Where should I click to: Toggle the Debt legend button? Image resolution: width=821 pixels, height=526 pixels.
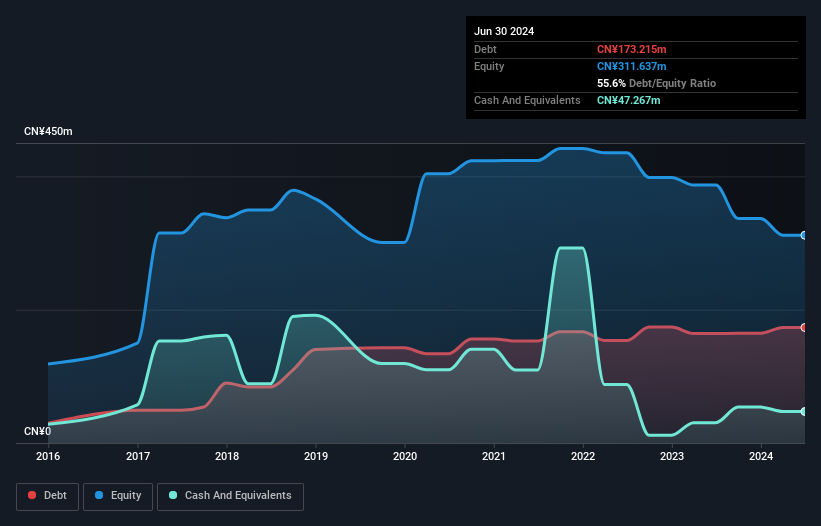[x=48, y=496]
